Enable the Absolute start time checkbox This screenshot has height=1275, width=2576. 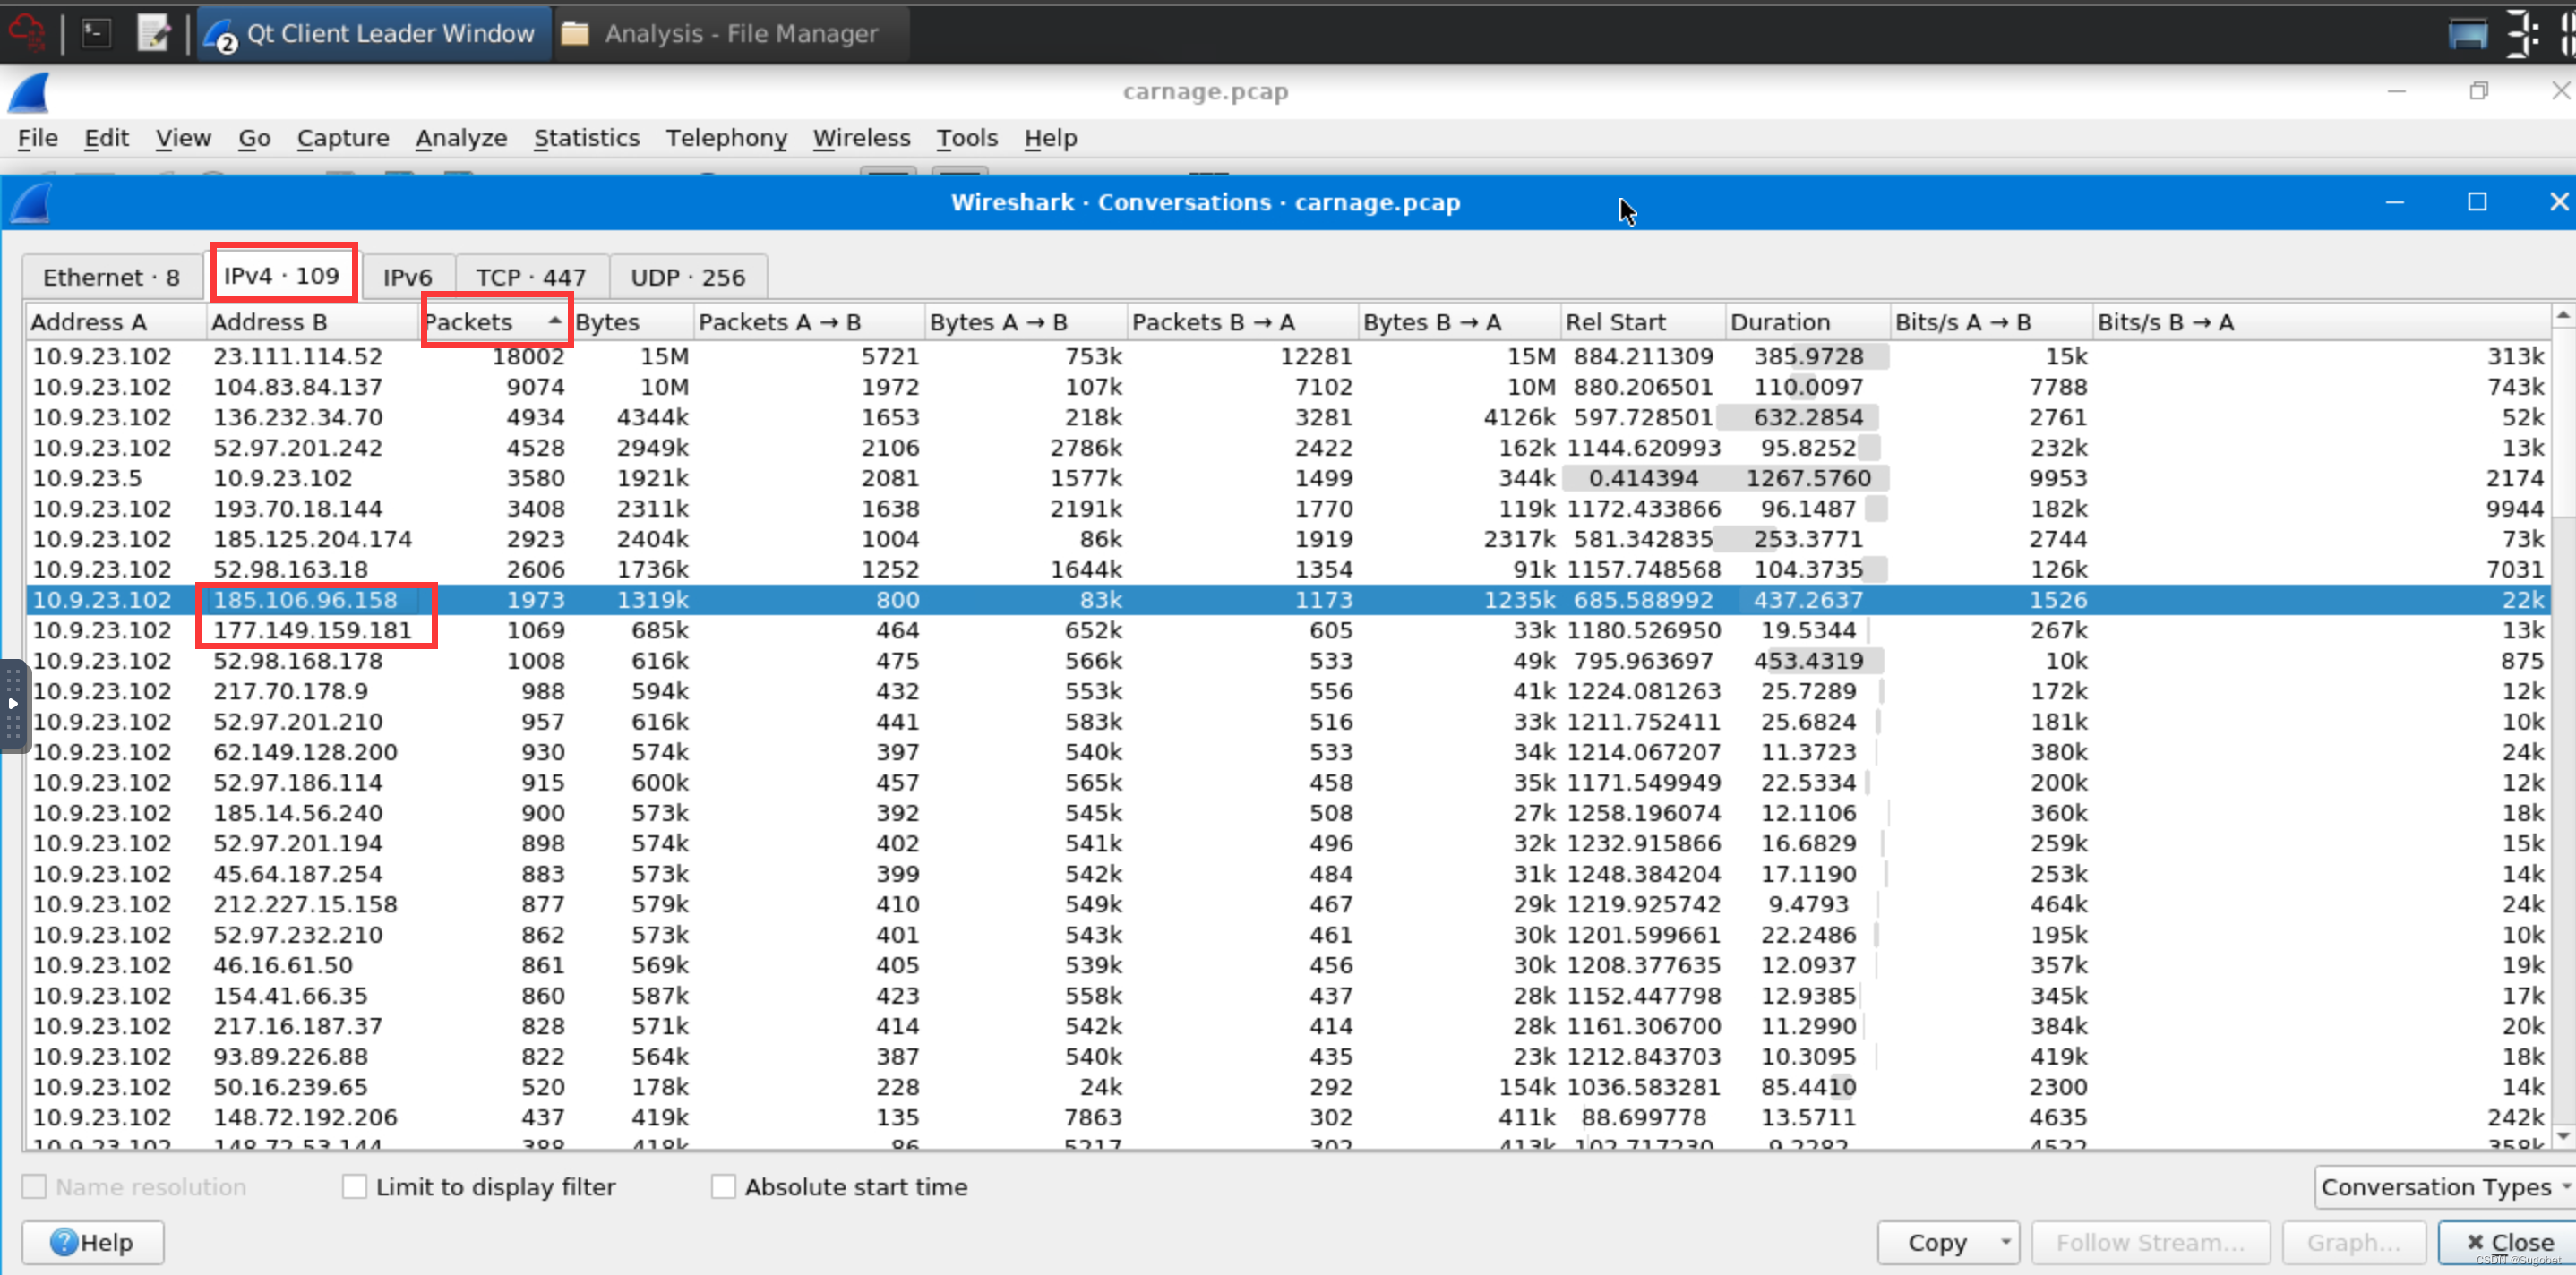pyautogui.click(x=723, y=1187)
